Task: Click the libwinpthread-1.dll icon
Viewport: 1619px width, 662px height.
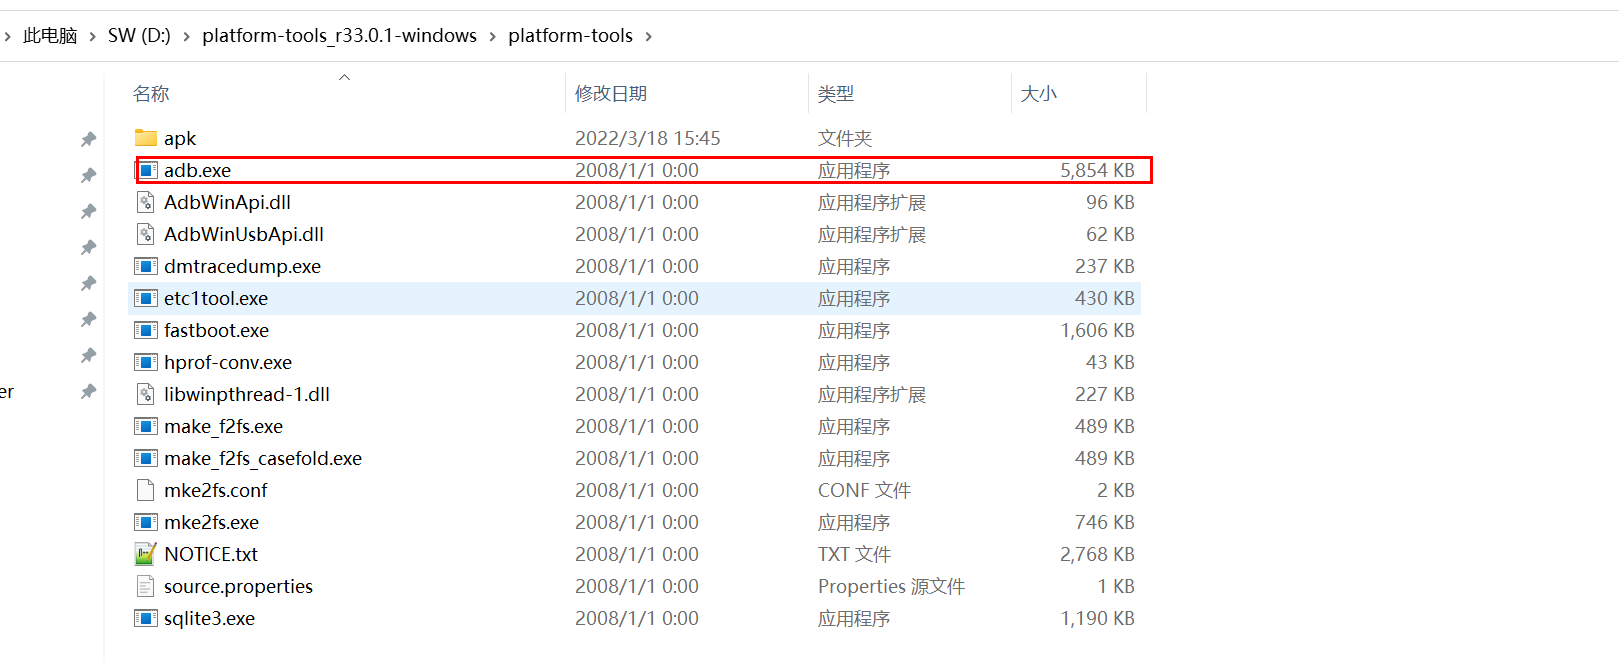Action: click(146, 394)
